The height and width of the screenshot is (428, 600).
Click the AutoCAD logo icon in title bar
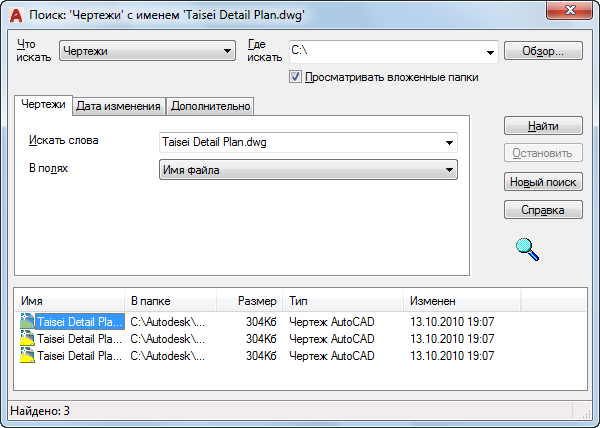point(16,15)
